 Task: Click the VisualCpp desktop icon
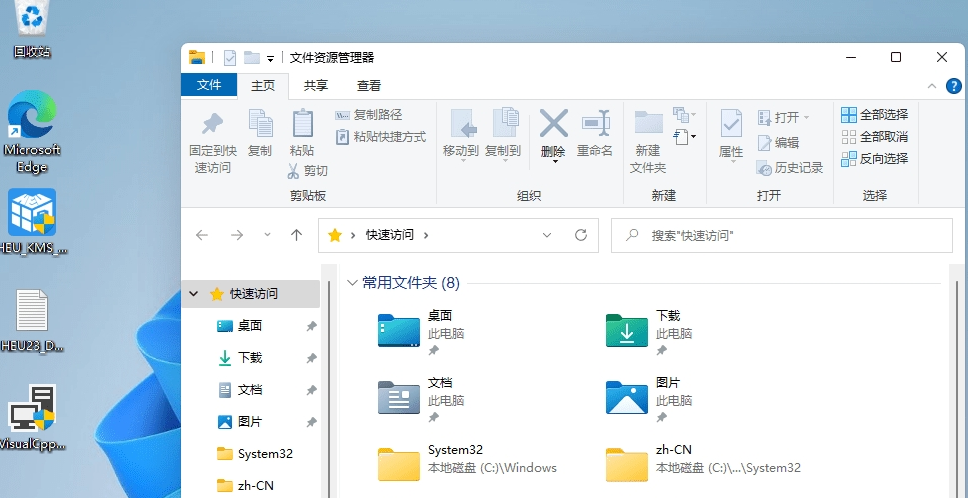pyautogui.click(x=32, y=417)
